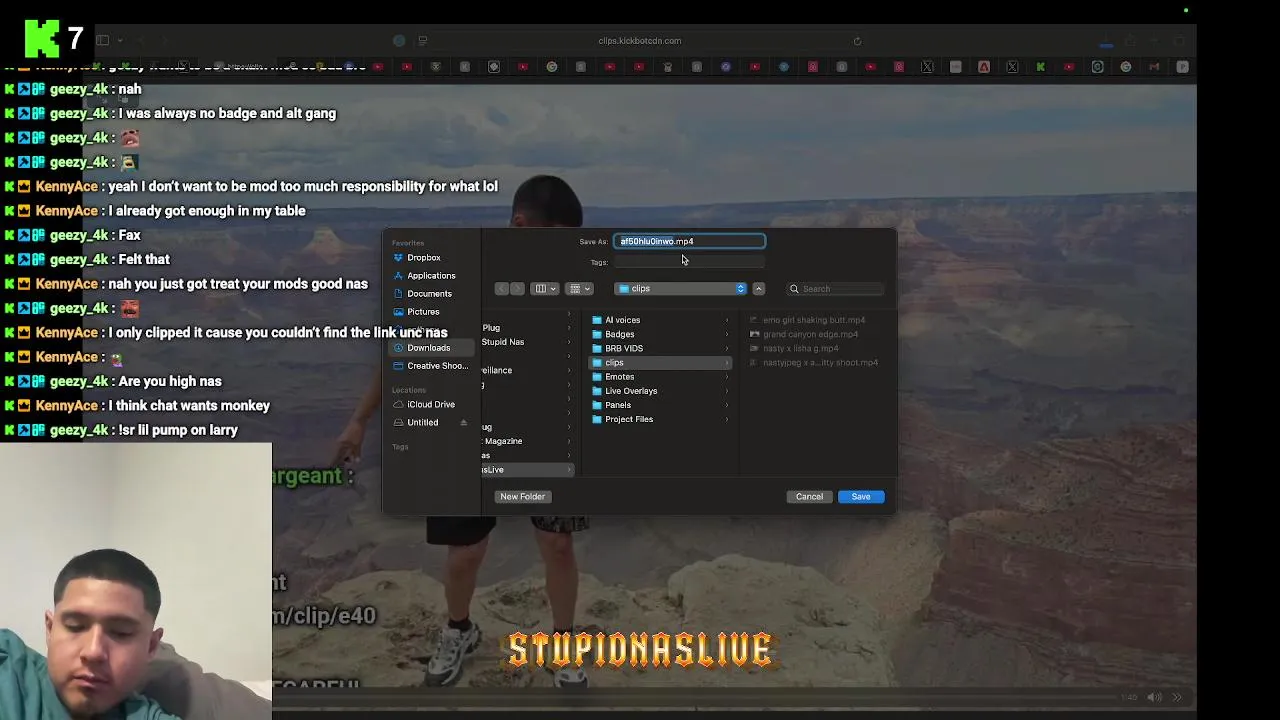Eject the Untitled disk

tap(463, 422)
